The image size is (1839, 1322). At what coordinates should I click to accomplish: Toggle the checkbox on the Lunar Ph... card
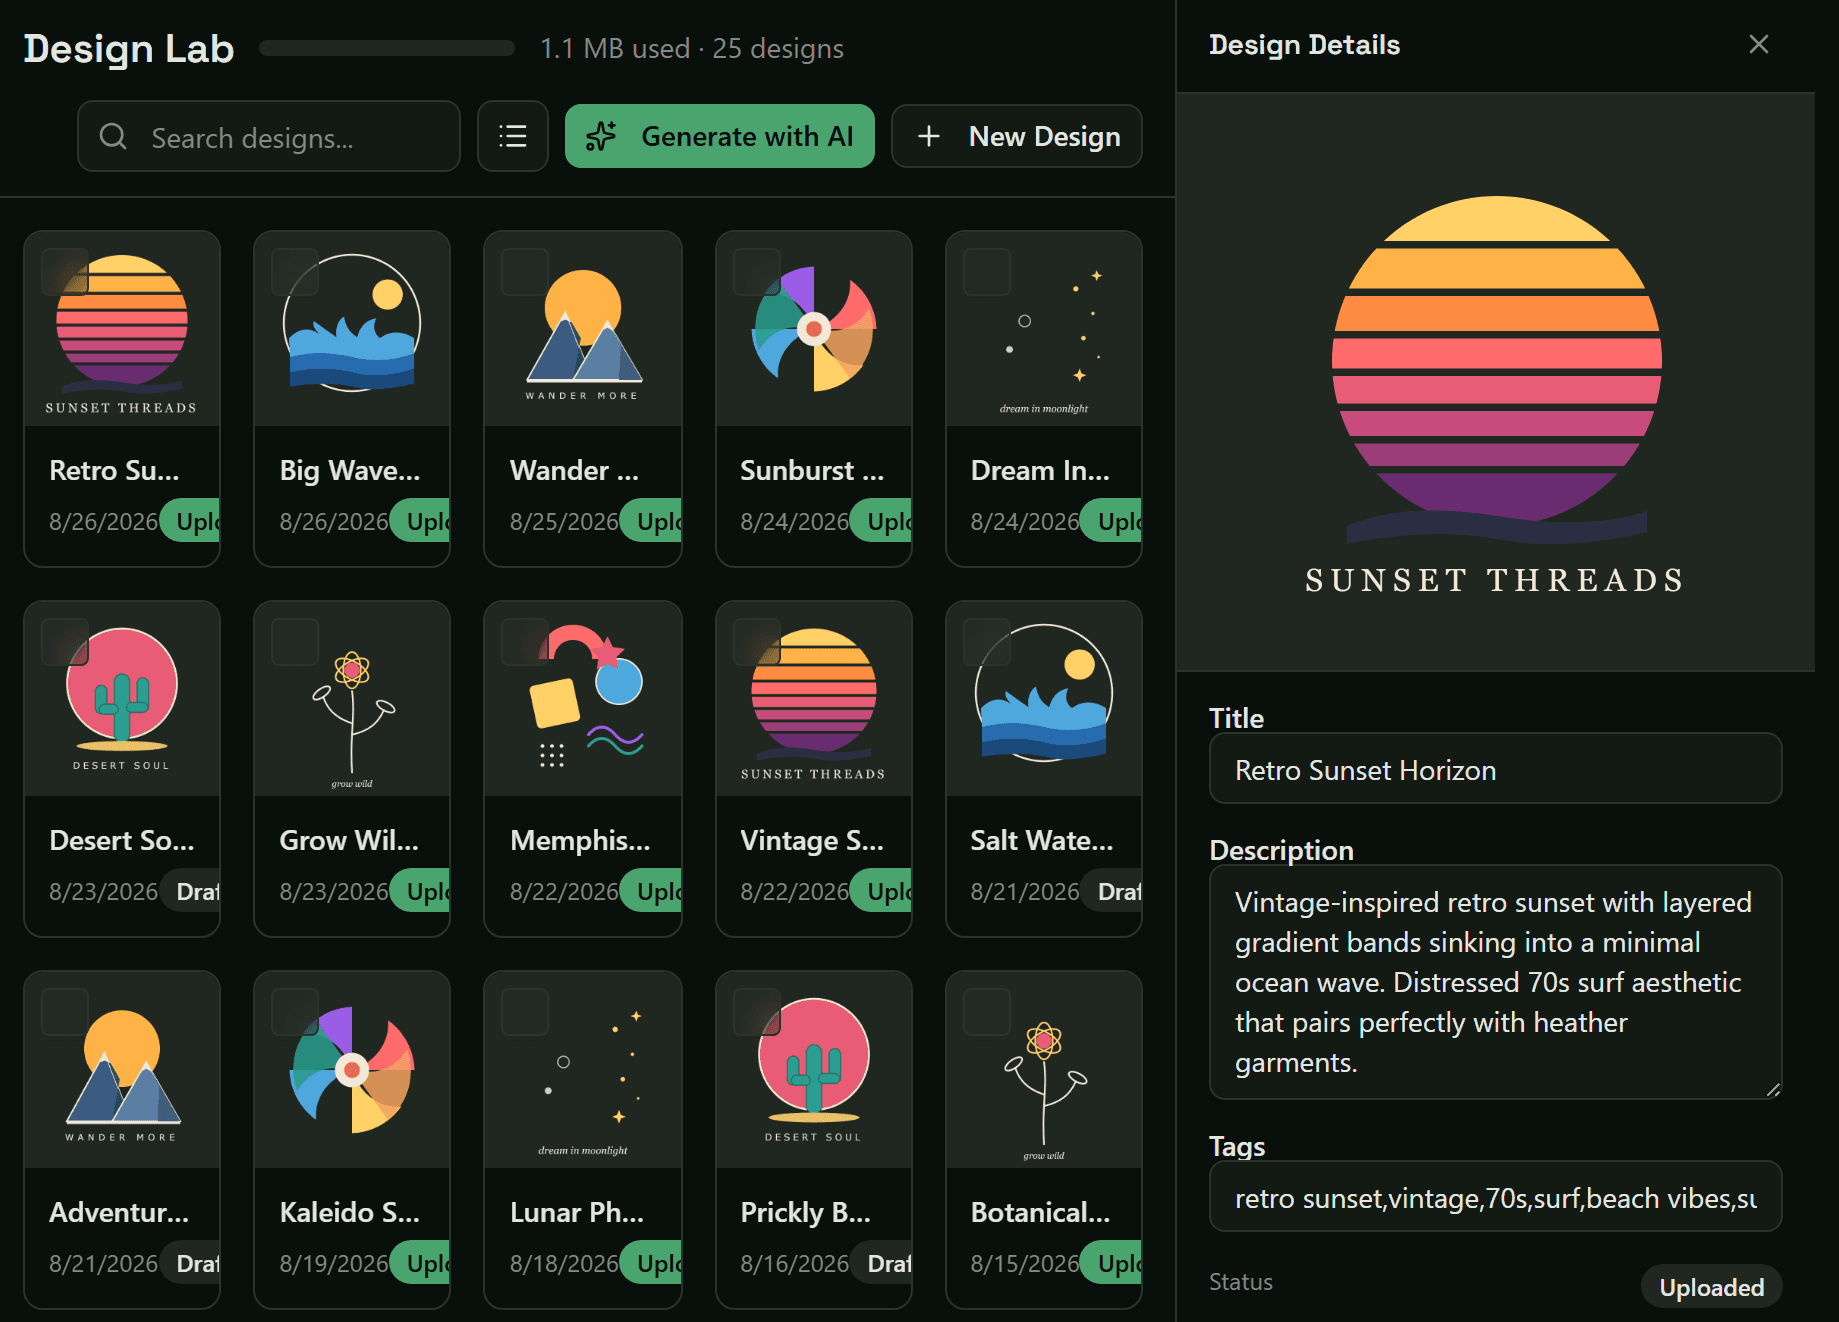coord(525,1012)
